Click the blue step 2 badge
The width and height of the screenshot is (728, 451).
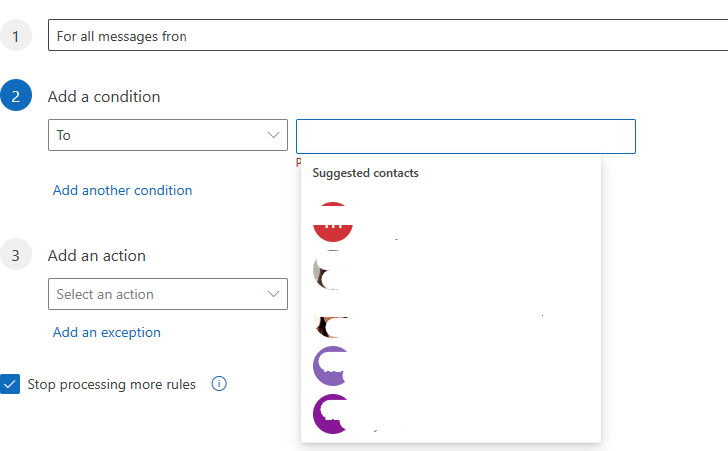tap(16, 97)
